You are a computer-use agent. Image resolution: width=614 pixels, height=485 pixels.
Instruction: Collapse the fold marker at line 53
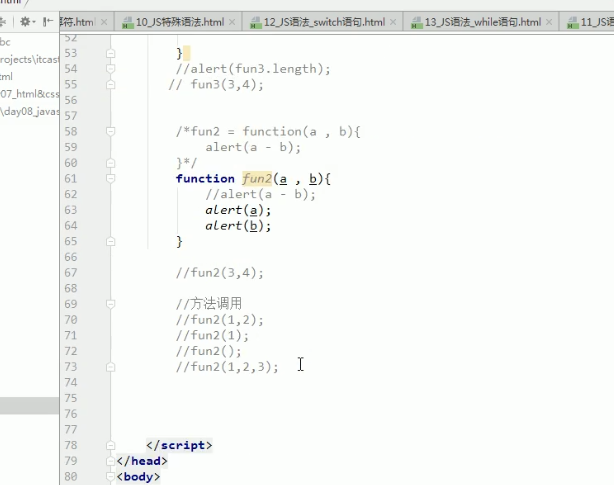pos(111,53)
